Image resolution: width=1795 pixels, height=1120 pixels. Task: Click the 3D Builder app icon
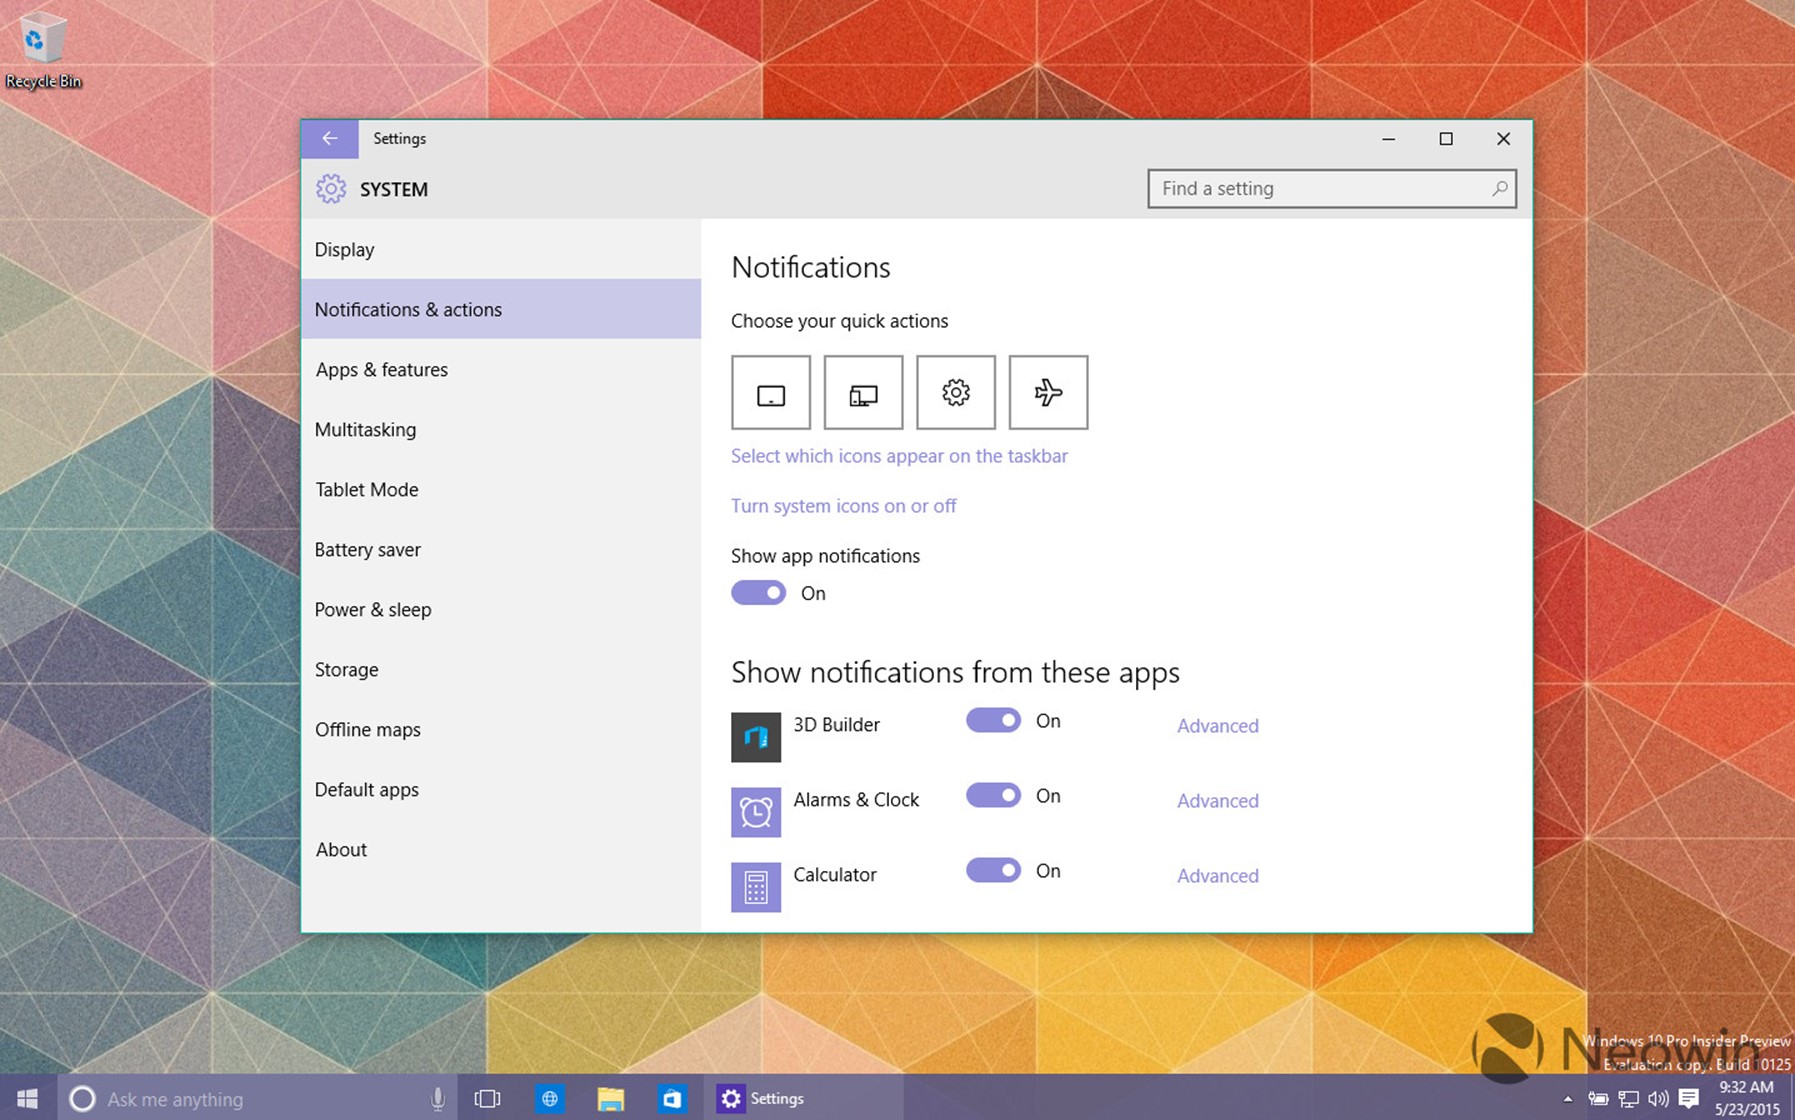pyautogui.click(x=755, y=737)
